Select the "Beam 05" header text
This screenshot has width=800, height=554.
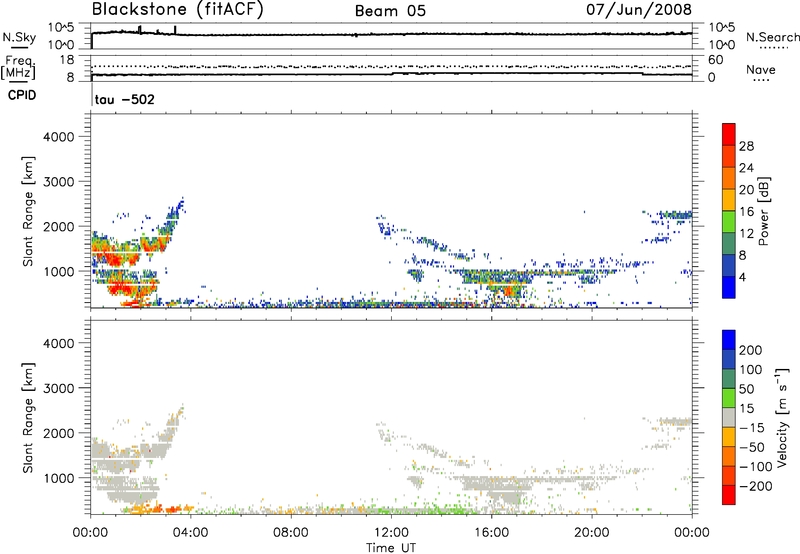(390, 11)
